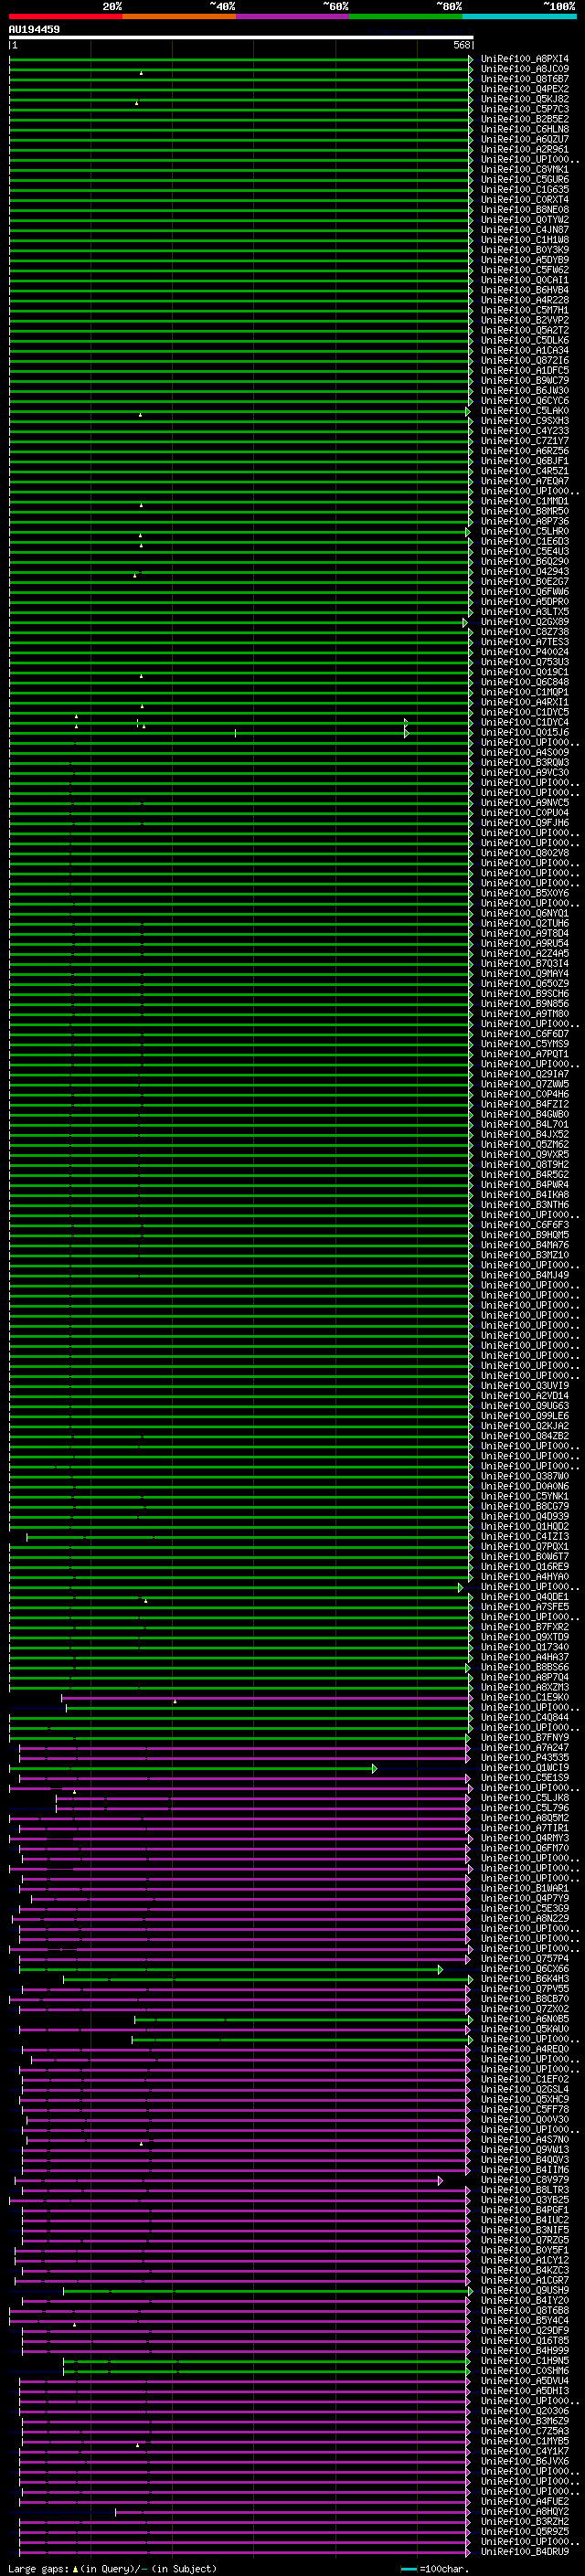Select the UniRef100_Q5A2T2 label
This screenshot has height=2576, width=585.
coord(525,330)
